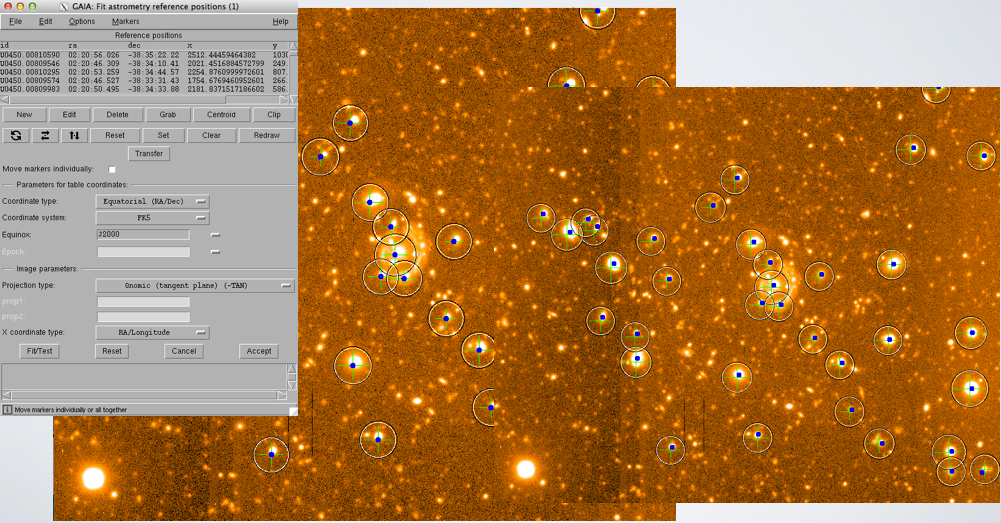
Task: Click the Fit/Test button
Action: click(x=38, y=351)
